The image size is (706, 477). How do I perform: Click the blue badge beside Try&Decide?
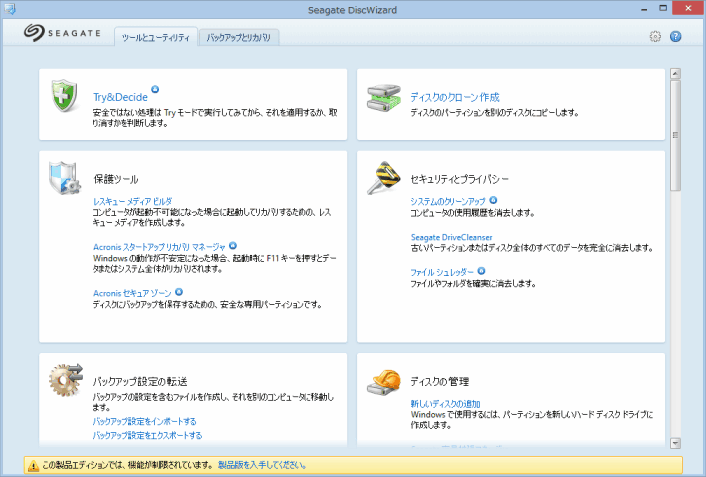155,89
